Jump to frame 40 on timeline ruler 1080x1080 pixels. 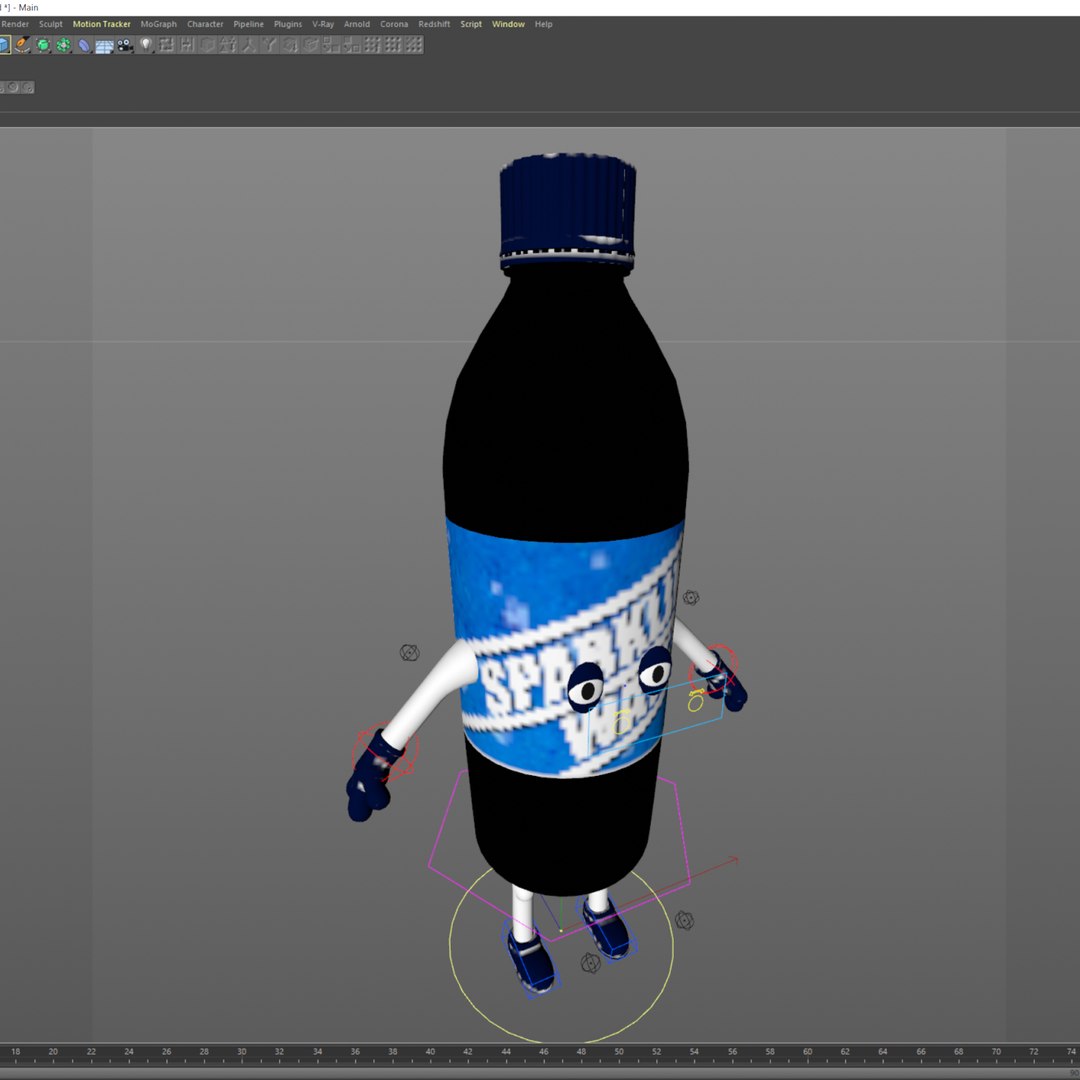point(430,1052)
